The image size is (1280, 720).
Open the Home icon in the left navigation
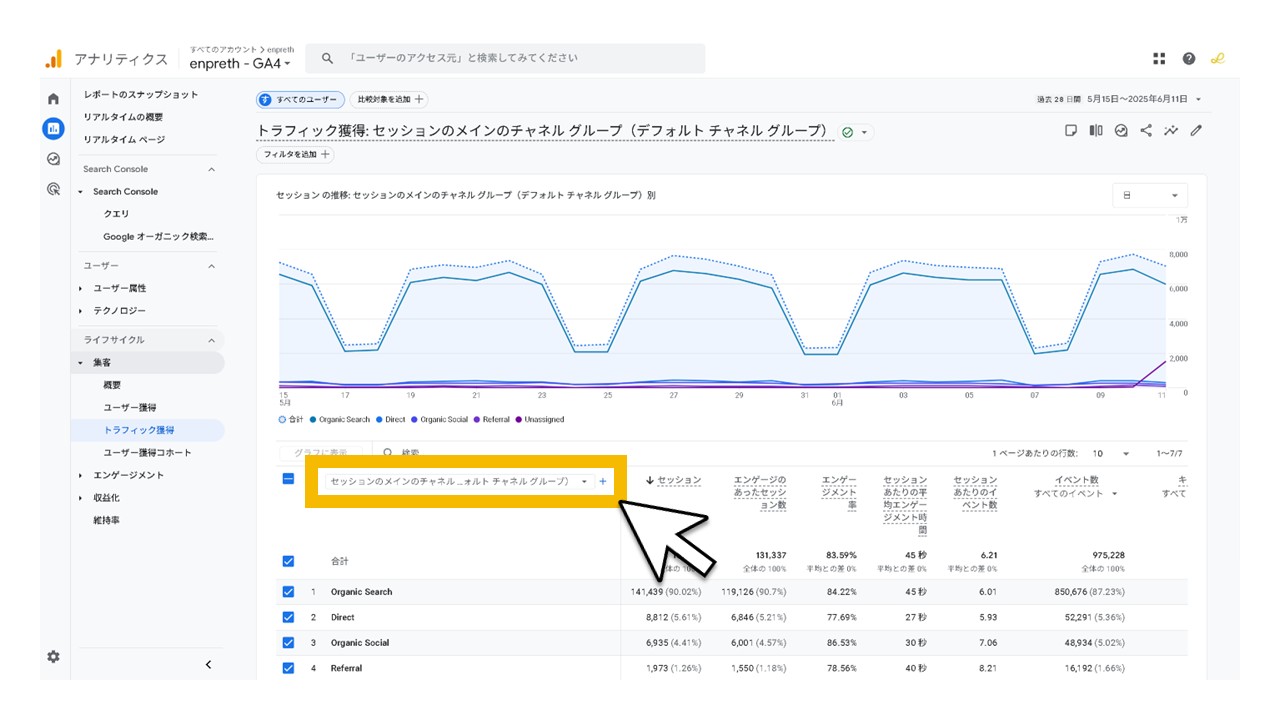[52, 99]
